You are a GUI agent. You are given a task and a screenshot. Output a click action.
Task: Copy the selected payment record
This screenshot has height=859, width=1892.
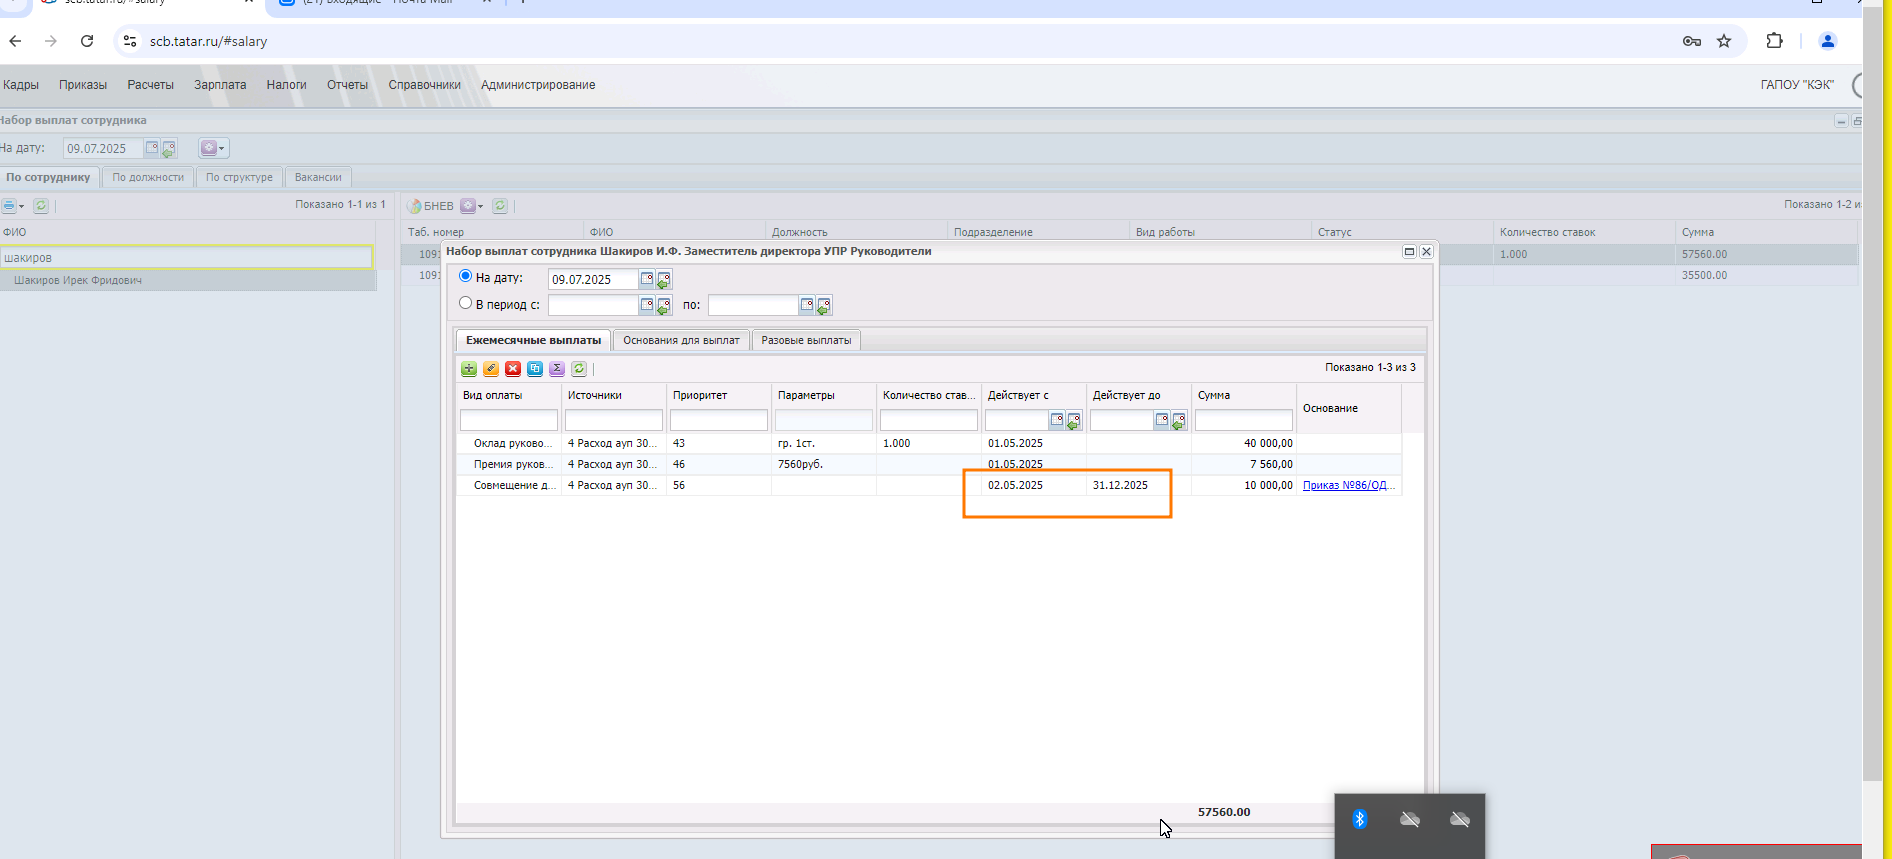(535, 369)
